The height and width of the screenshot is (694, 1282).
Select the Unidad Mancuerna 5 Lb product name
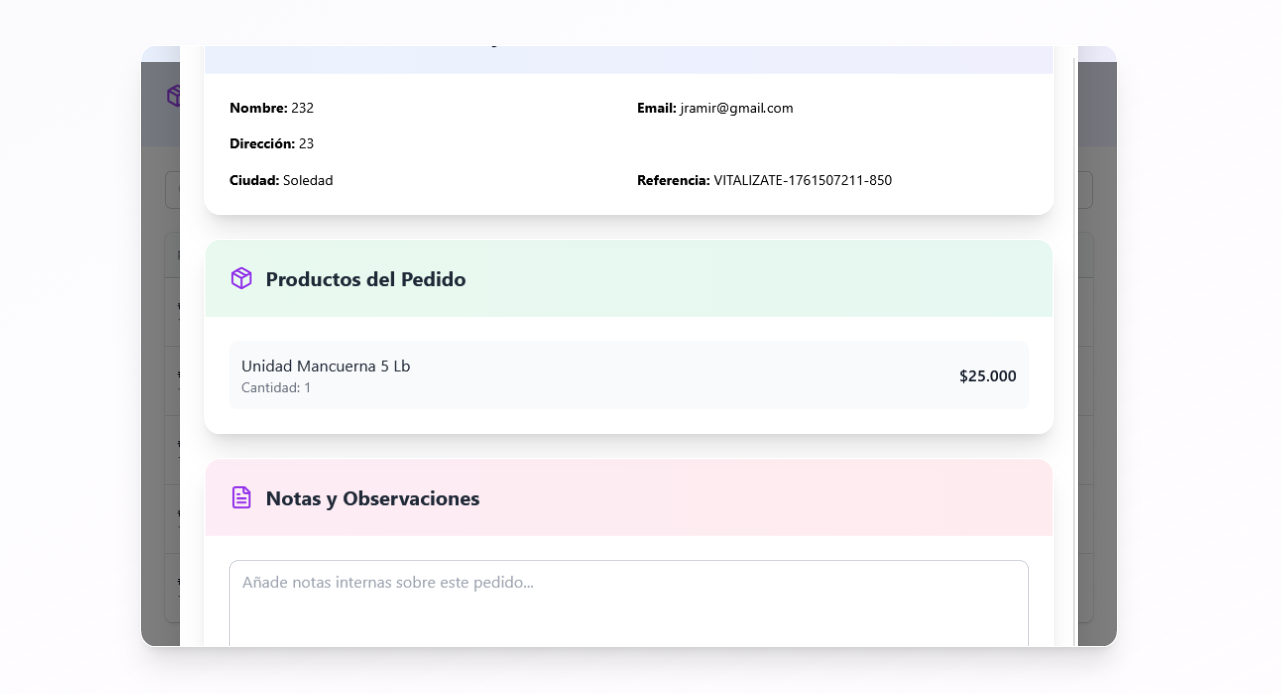tap(326, 366)
